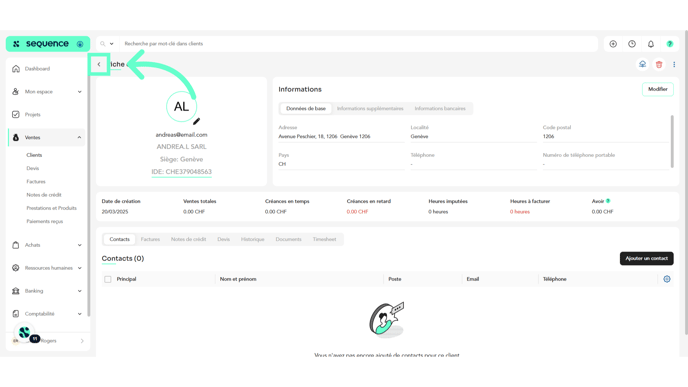Click the plus circle quick-add icon
Viewport: 688px width, 387px height.
point(613,44)
